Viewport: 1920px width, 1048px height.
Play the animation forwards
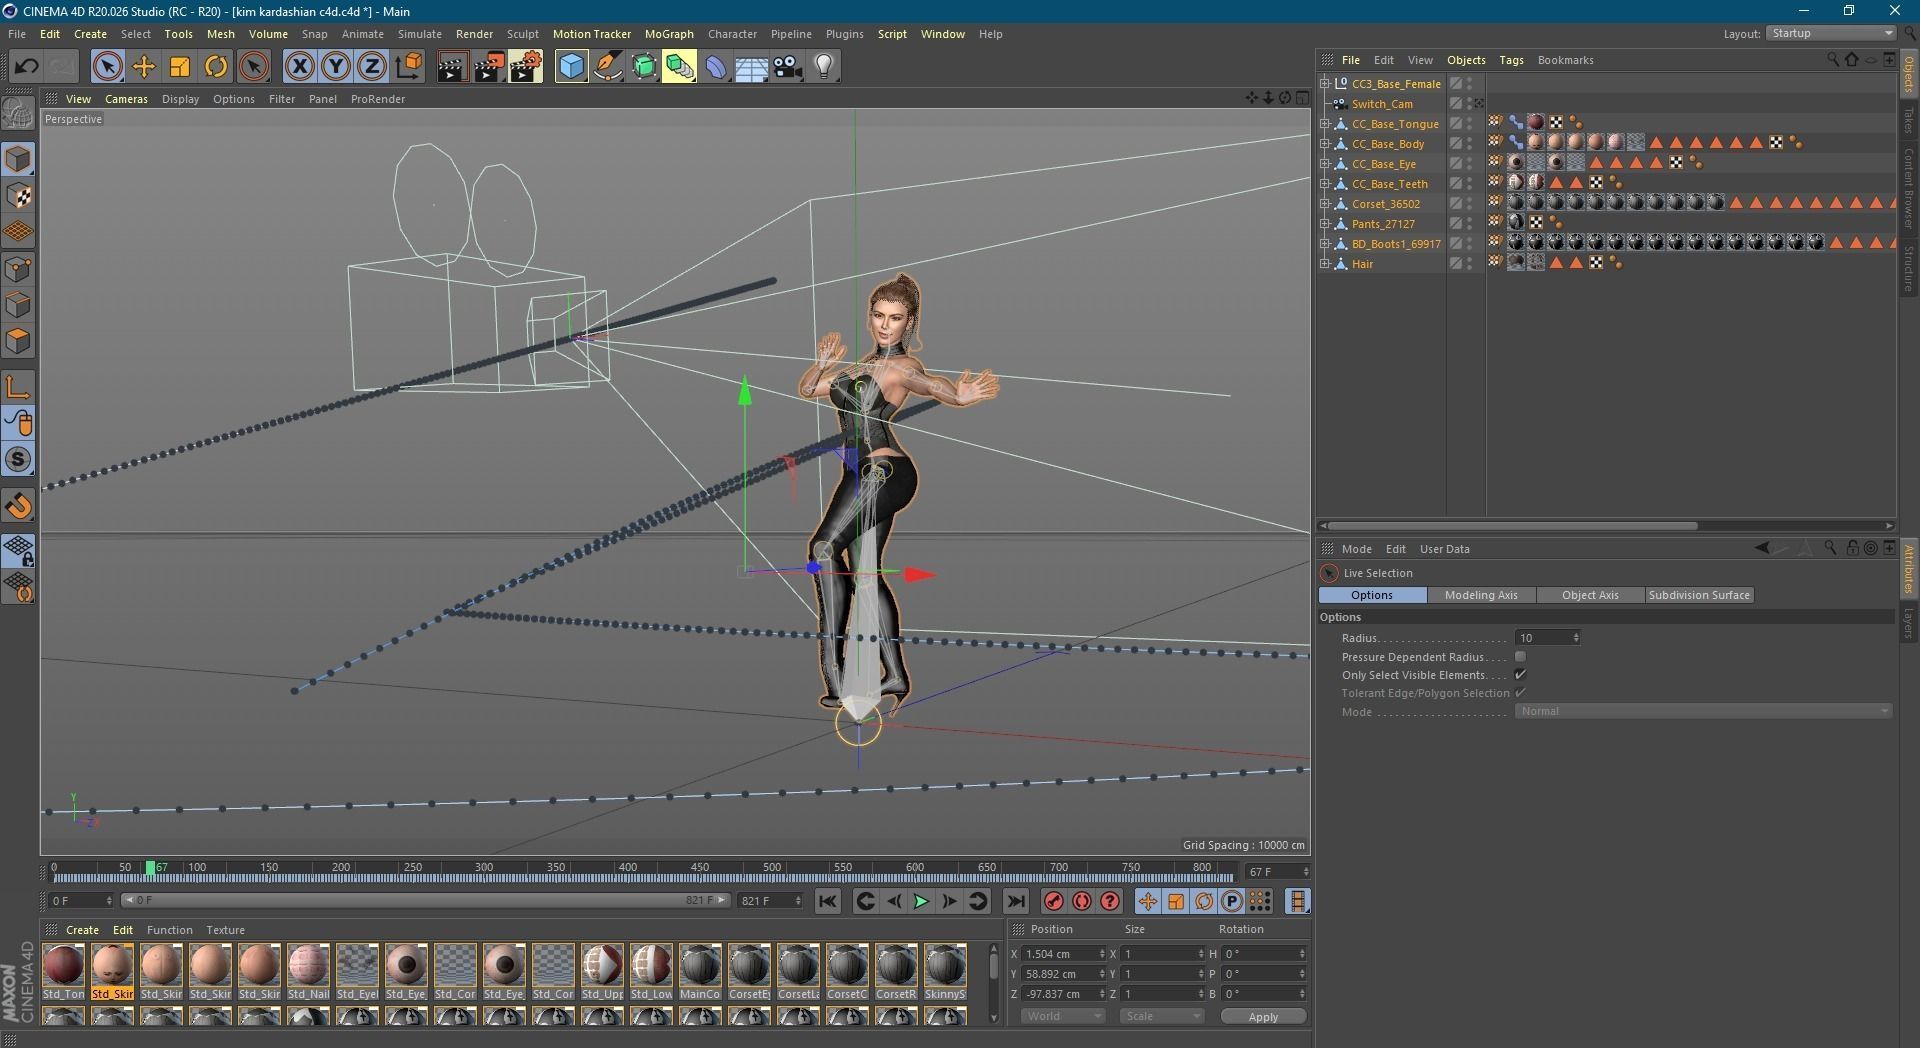[921, 901]
